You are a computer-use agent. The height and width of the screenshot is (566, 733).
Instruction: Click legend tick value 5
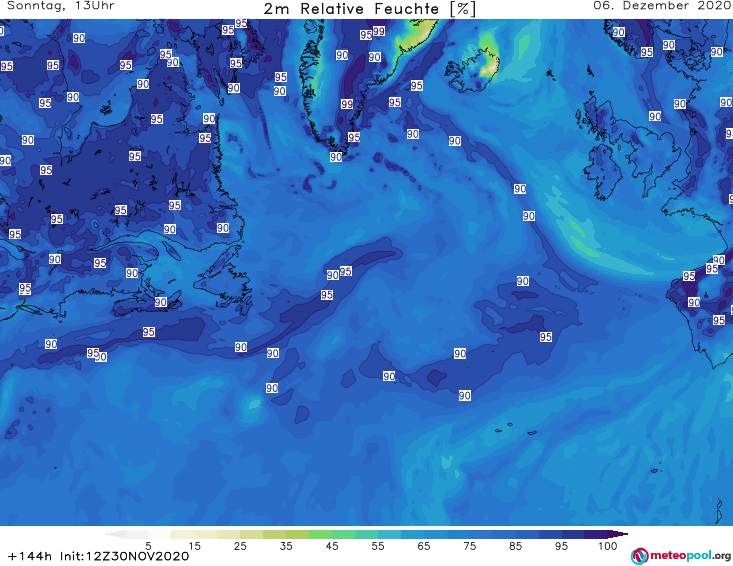coord(148,546)
